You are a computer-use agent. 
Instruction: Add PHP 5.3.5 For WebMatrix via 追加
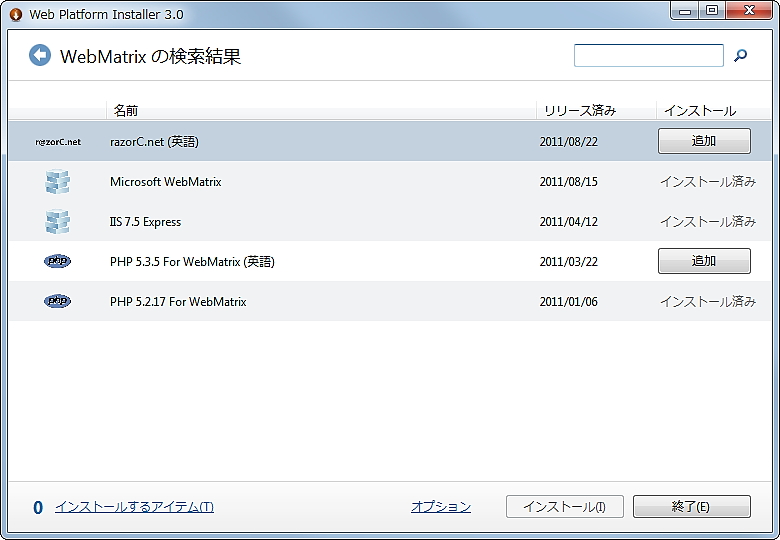click(704, 261)
